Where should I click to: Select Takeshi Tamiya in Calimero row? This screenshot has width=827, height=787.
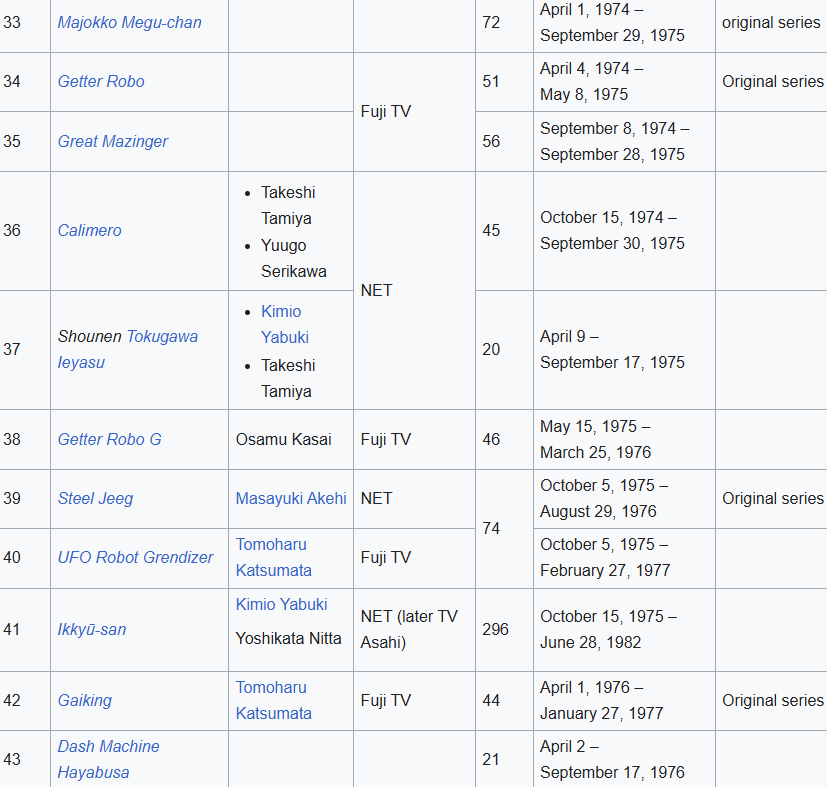coord(288,206)
